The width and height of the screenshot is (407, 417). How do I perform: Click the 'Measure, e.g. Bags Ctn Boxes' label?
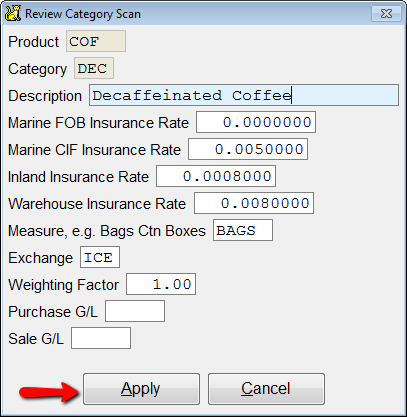tap(107, 231)
